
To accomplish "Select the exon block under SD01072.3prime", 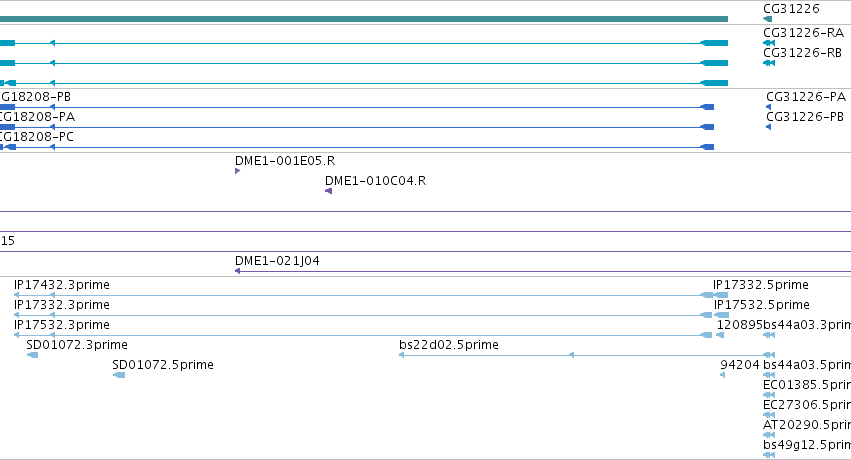I will point(33,355).
